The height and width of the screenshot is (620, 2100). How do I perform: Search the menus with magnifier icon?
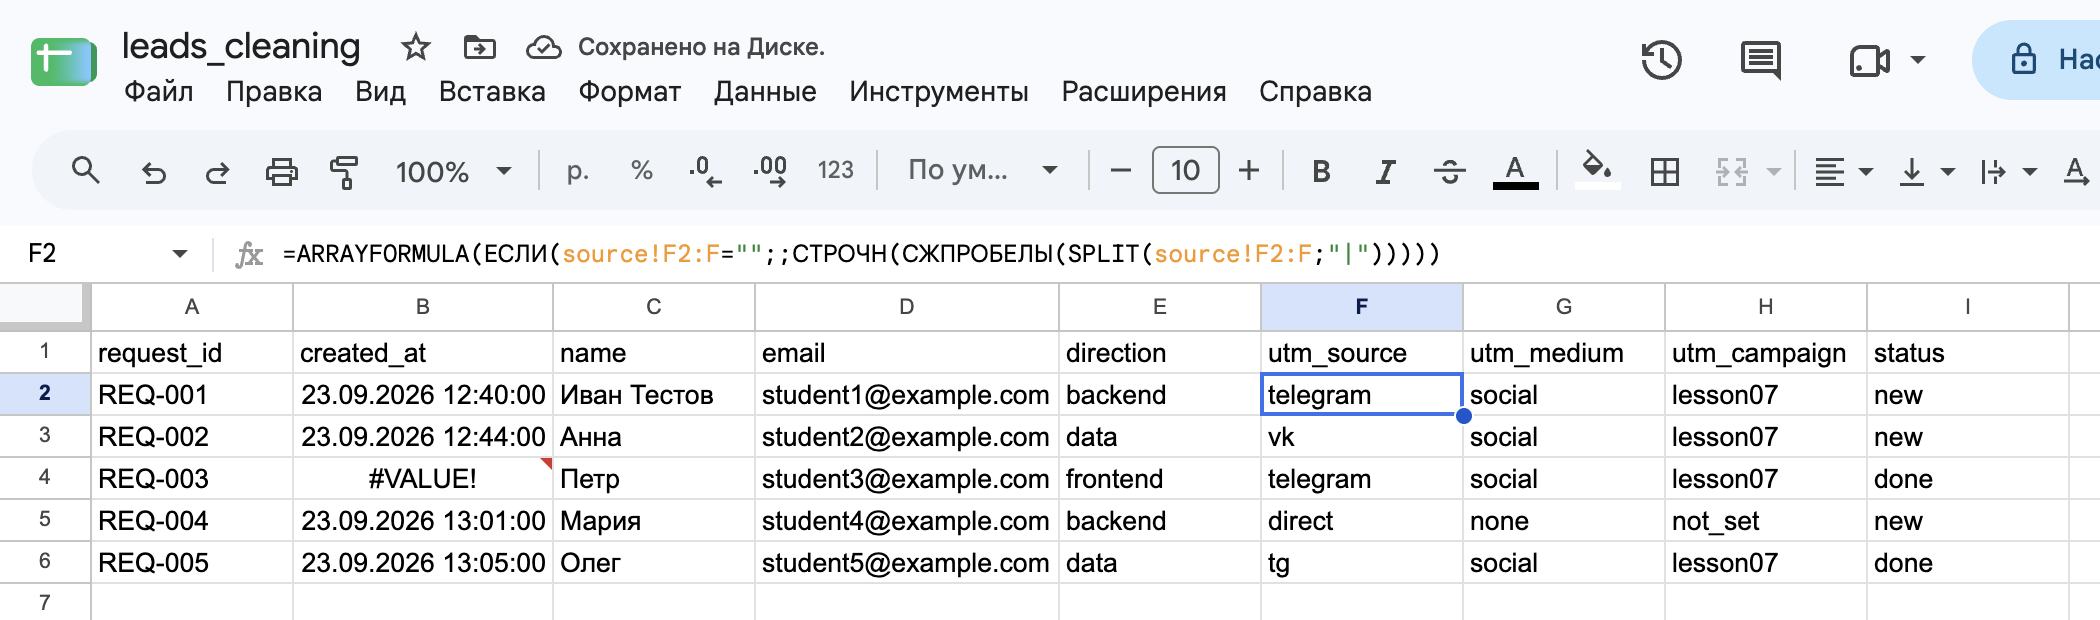[86, 171]
